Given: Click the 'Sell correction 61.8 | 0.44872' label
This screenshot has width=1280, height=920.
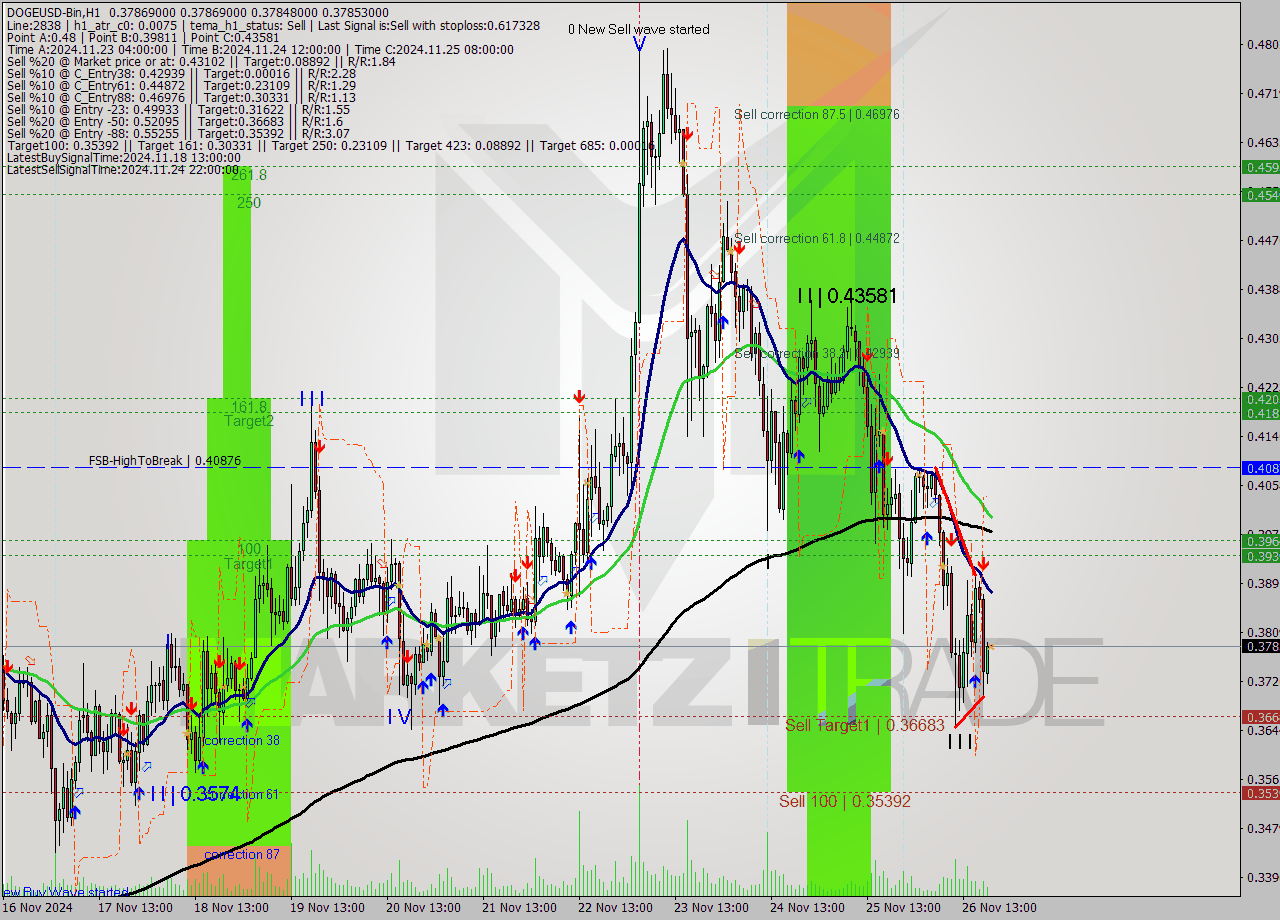Looking at the screenshot, I should (x=816, y=238).
